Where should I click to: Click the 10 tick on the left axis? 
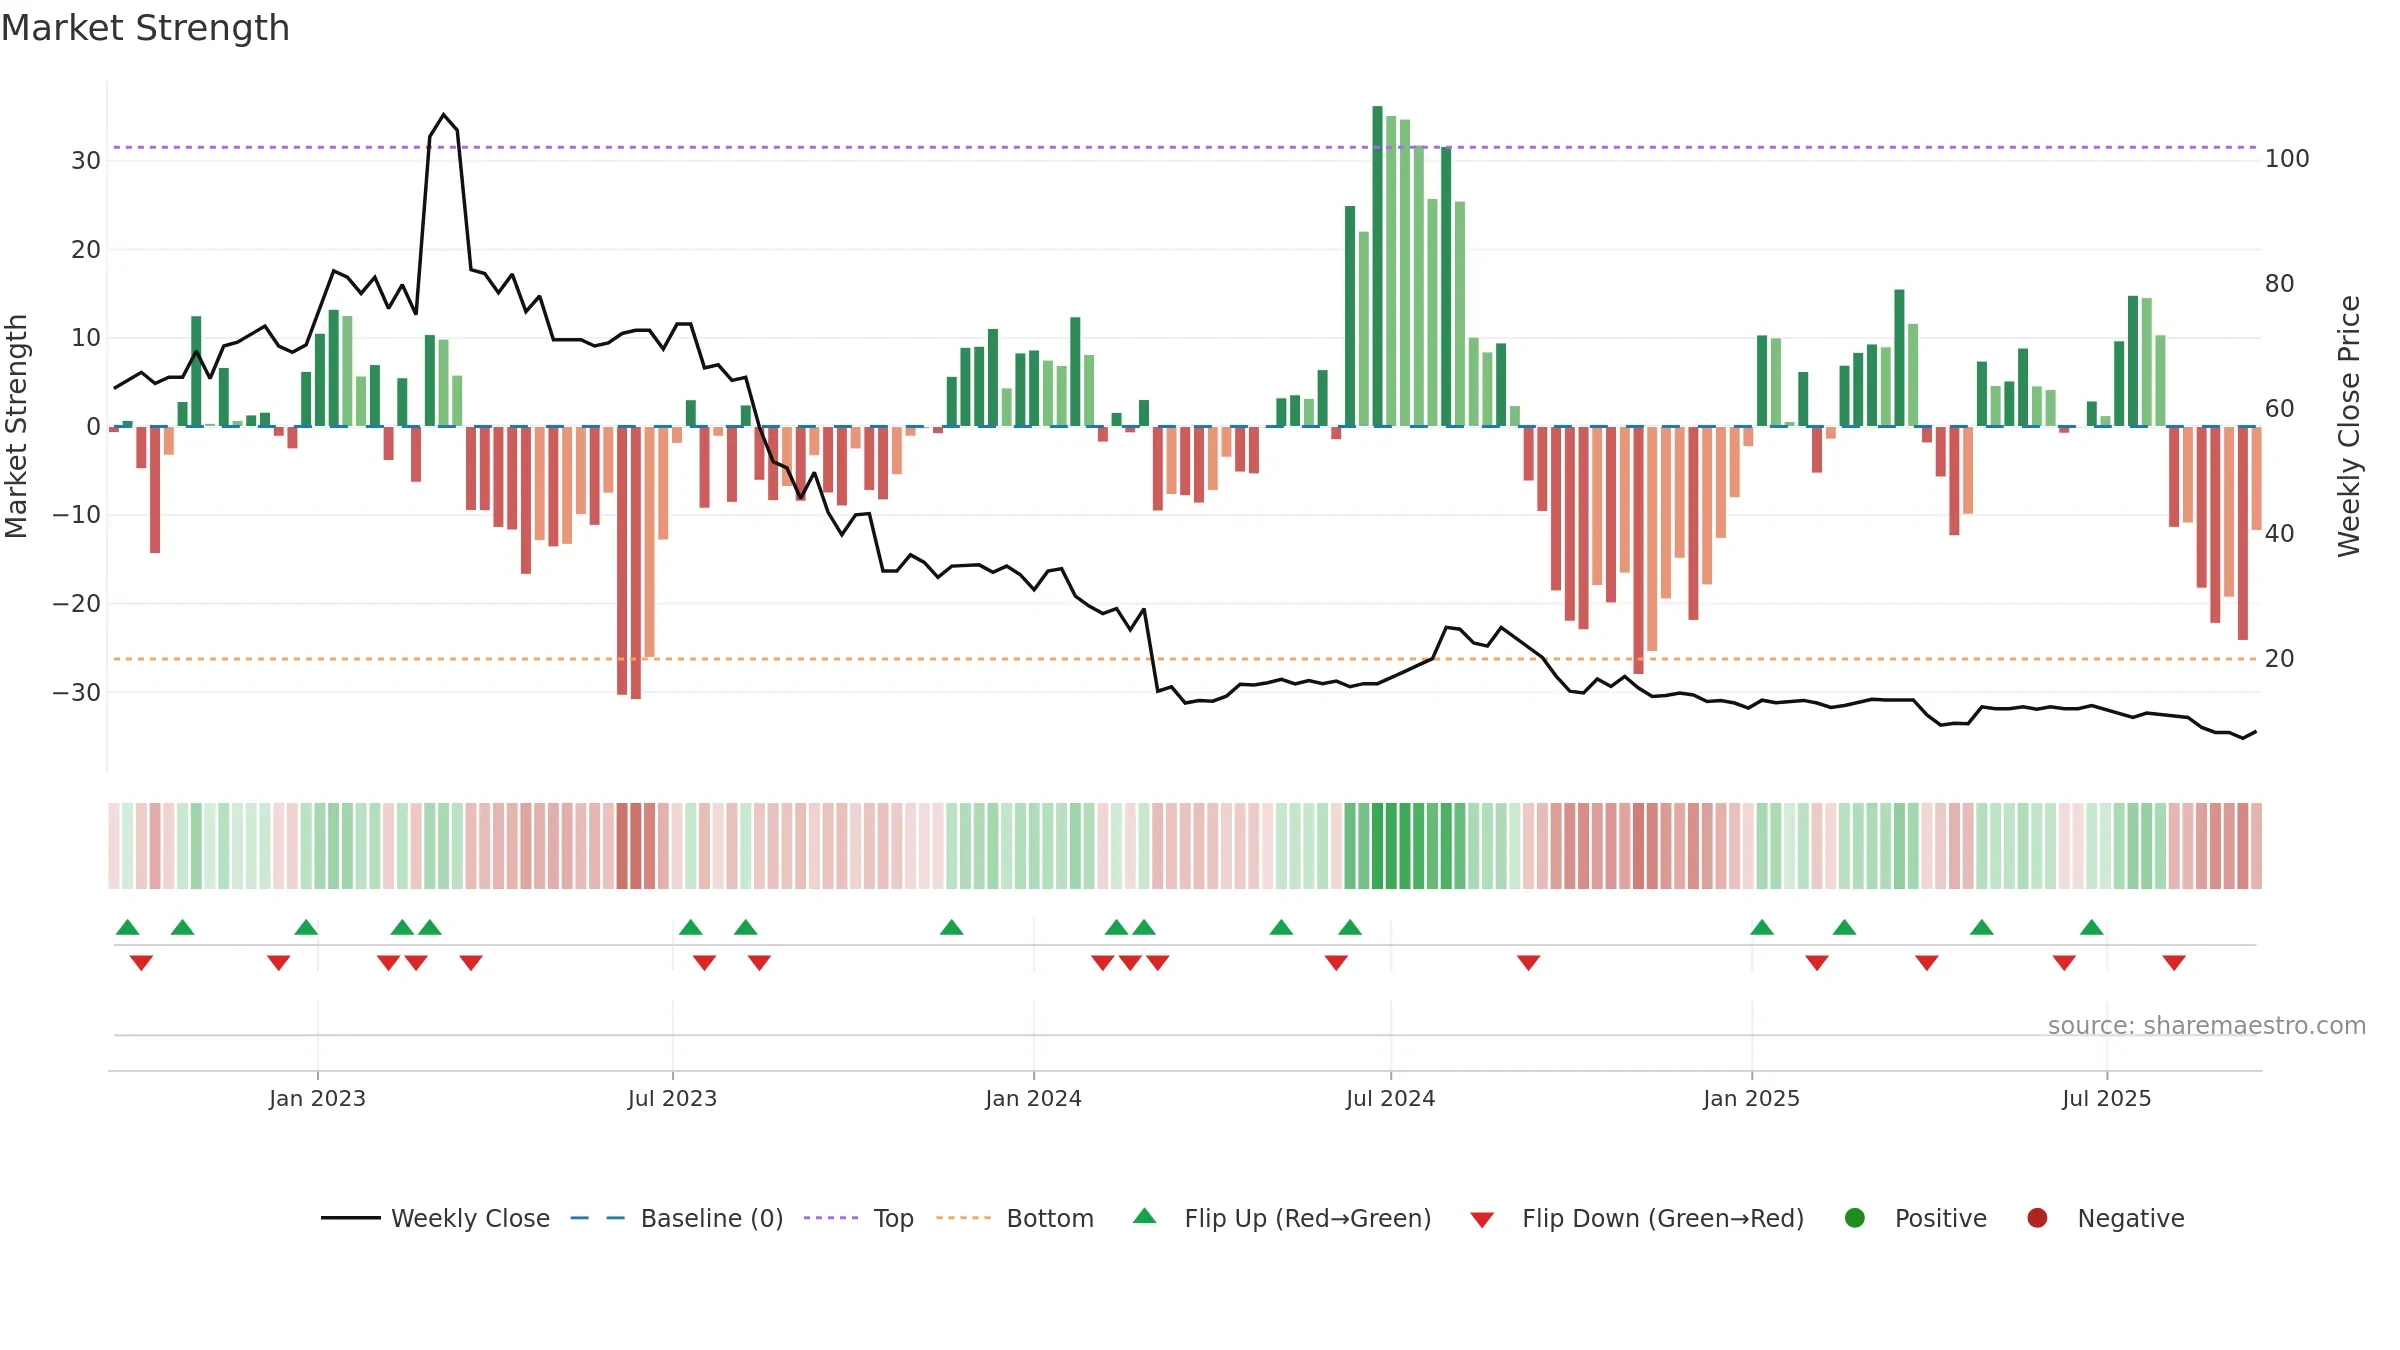pos(86,338)
